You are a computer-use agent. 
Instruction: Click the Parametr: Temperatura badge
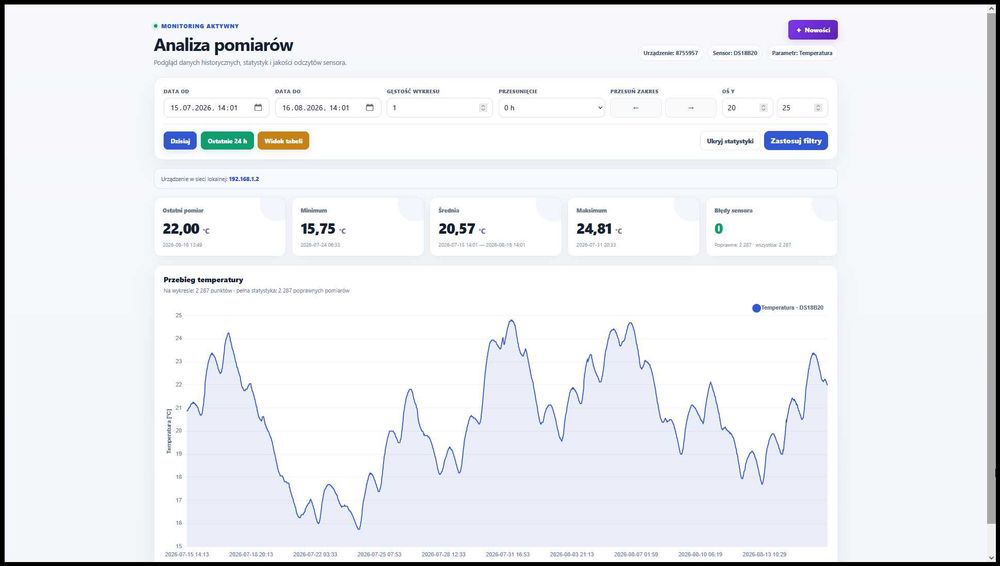click(x=802, y=53)
